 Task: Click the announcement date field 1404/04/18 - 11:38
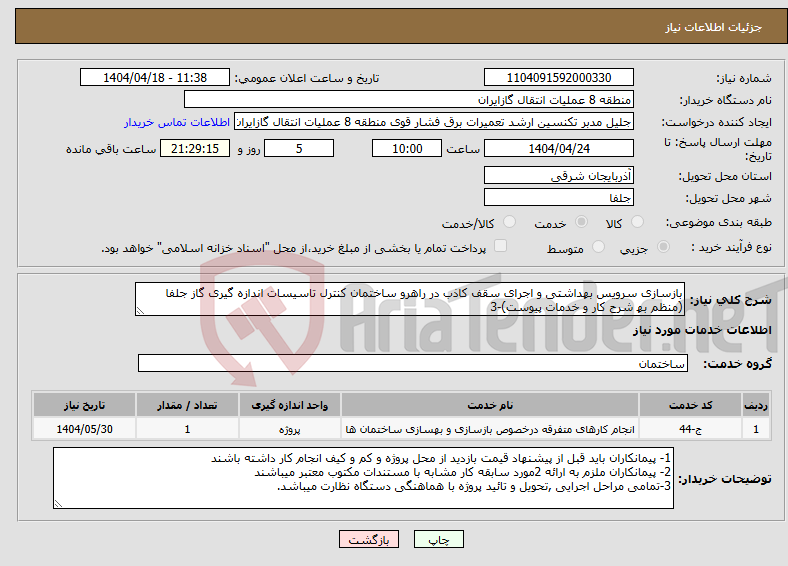(155, 77)
